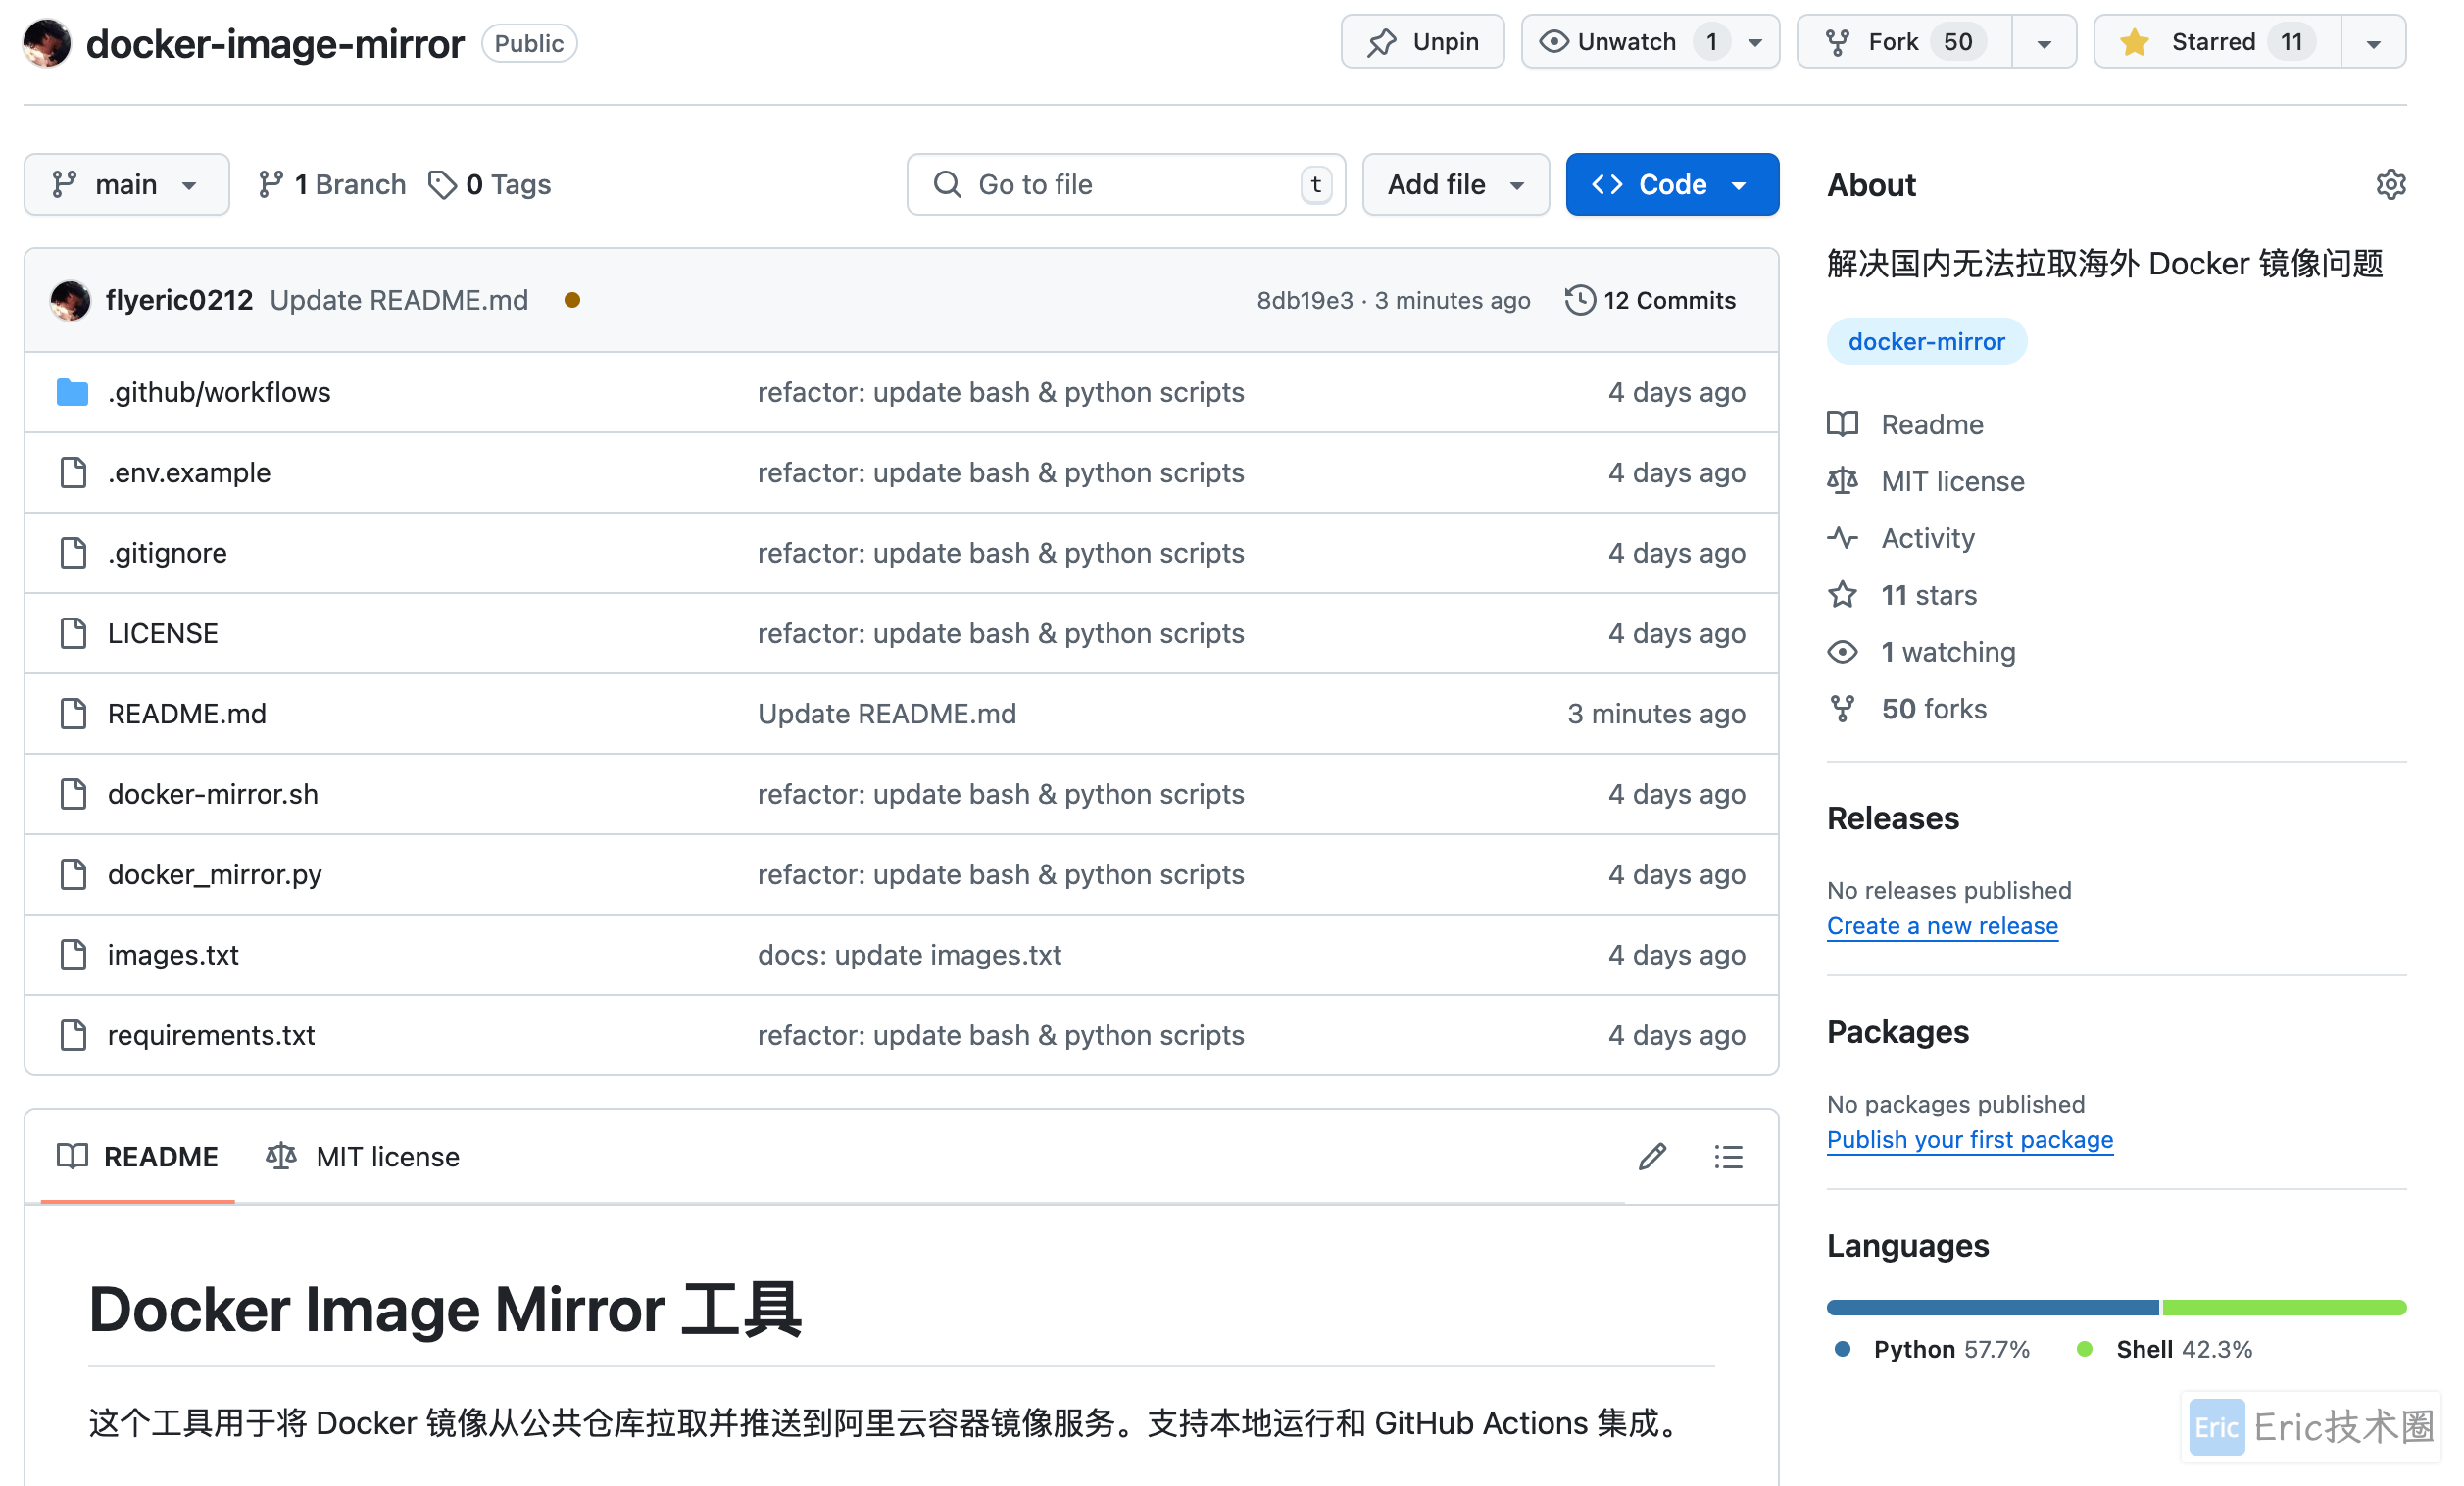Open the Unwatch notifications dropdown arrow
This screenshot has width=2464, height=1486.
1755,42
